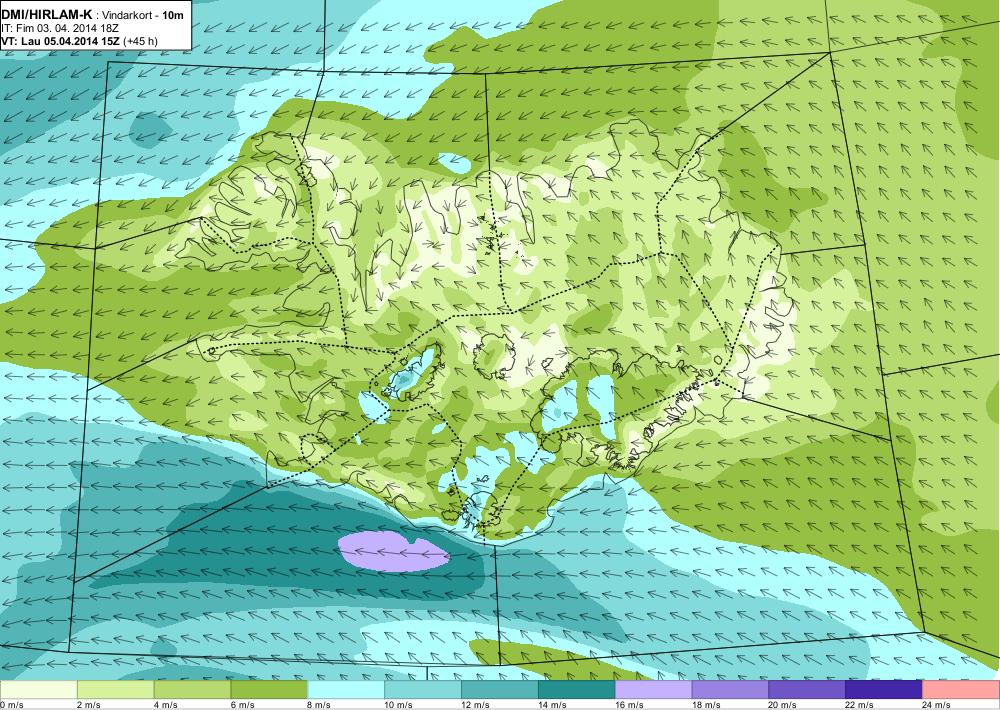
Task: Choose the dark teal 14–16 m/s legend swatch
Action: tap(577, 690)
